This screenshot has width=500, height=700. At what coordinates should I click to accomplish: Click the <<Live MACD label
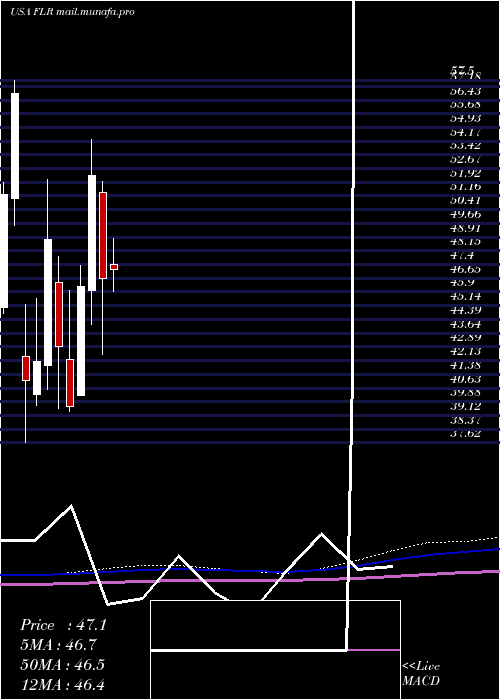[x=421, y=673]
